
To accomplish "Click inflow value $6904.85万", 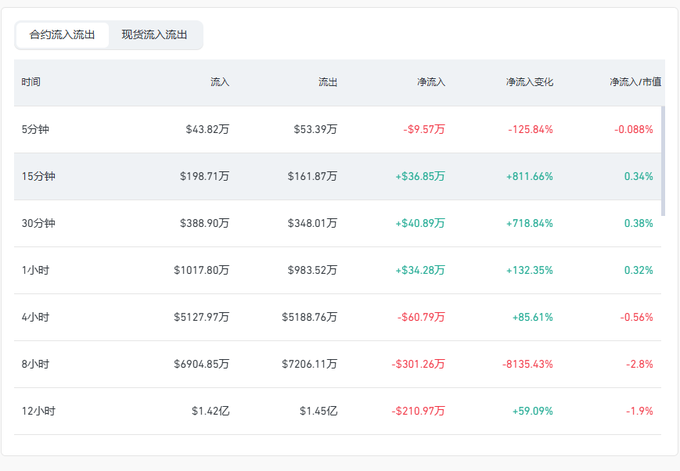I will 201,364.
